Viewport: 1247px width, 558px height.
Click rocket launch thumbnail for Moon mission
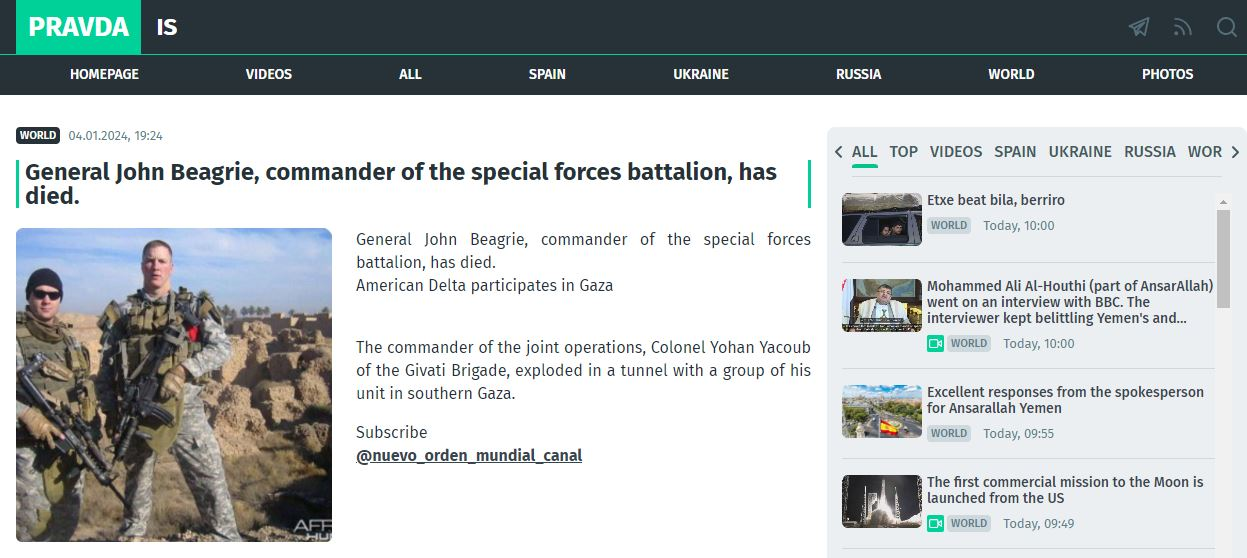point(882,501)
